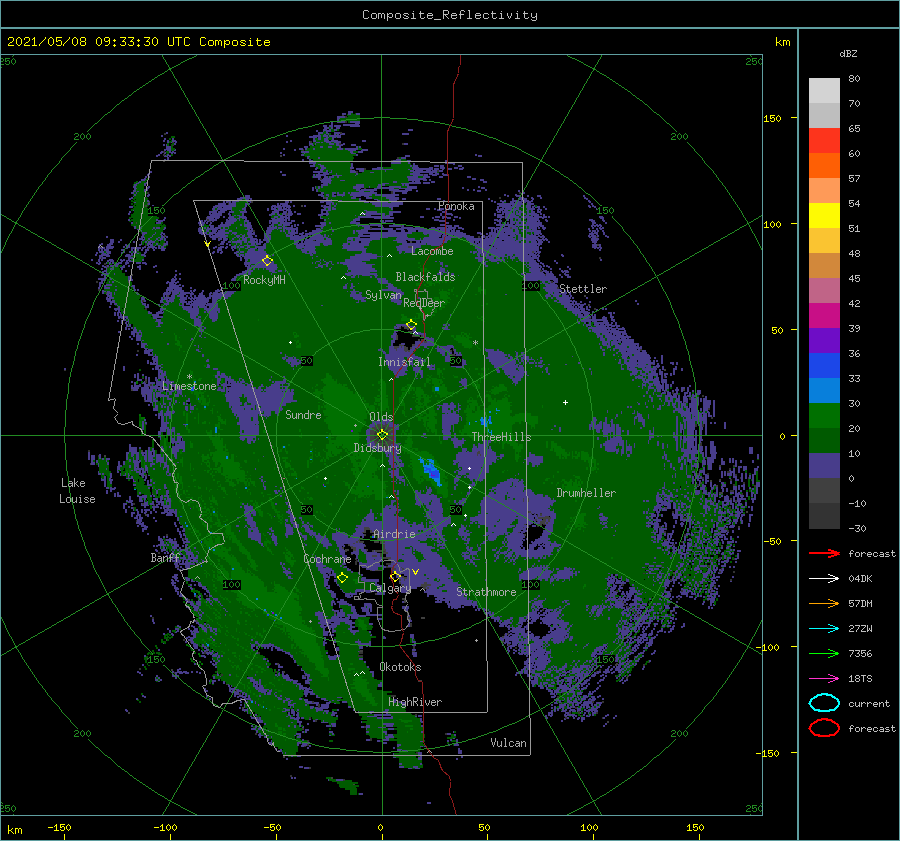Screen dimensions: 900x841
Task: Click the yellow V marker northwest of RockyMH
Action: click(x=207, y=244)
